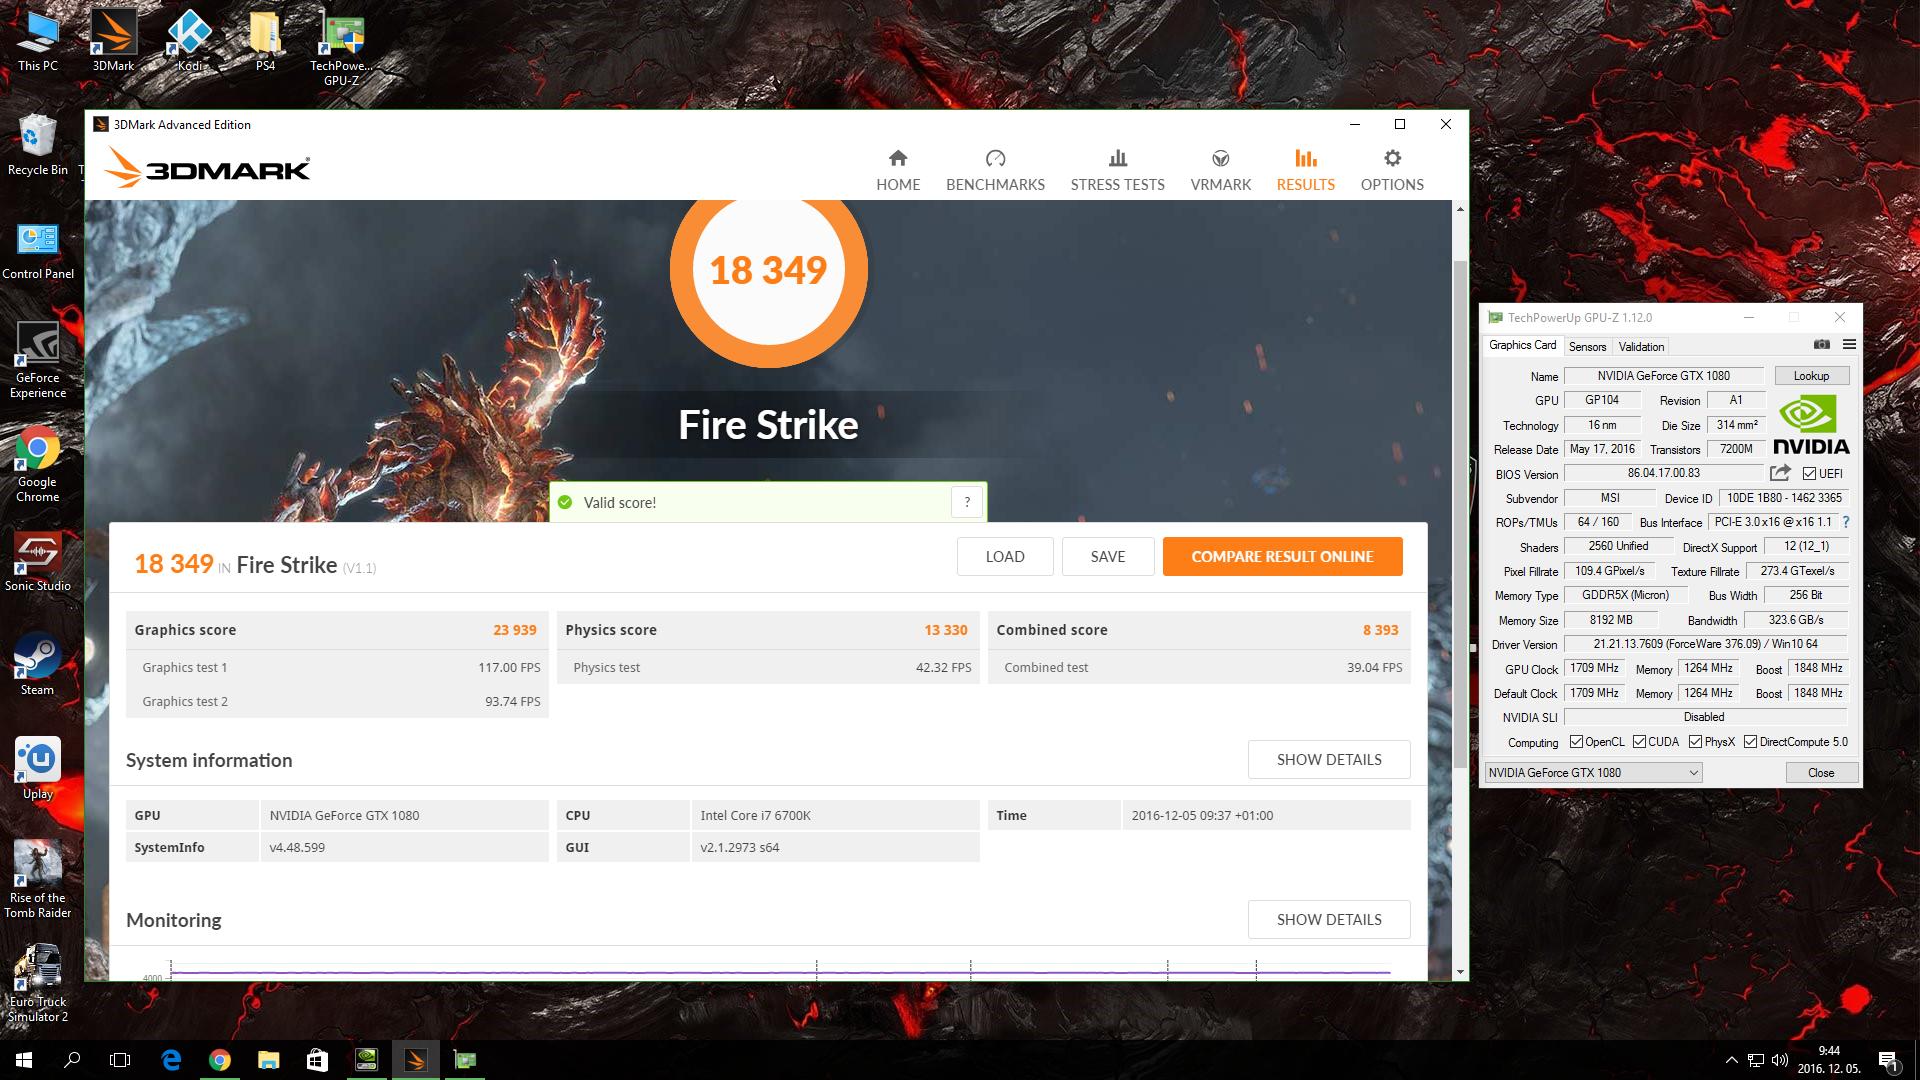The image size is (1920, 1080).
Task: Open the PS4 folder on desktop
Action: (265, 40)
